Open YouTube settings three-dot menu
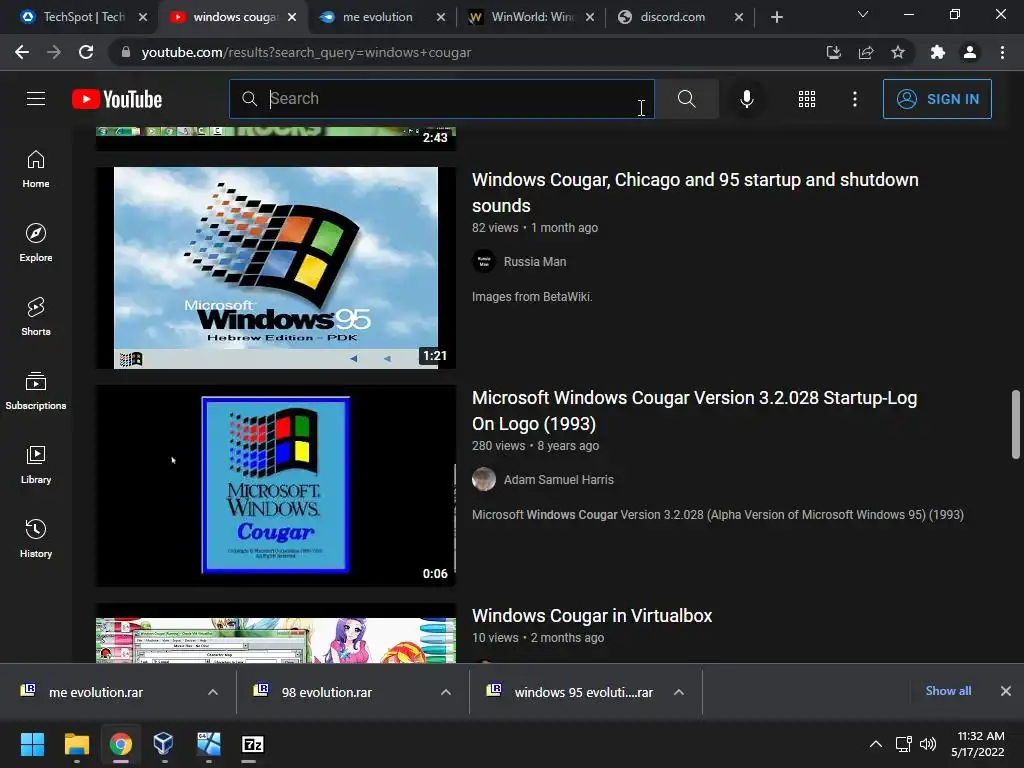Image resolution: width=1024 pixels, height=768 pixels. tap(854, 99)
